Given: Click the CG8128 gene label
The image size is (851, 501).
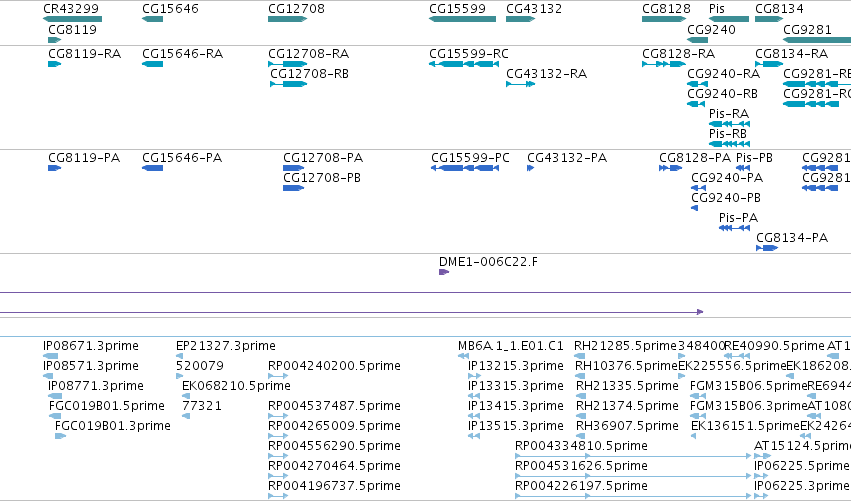Looking at the screenshot, I should tap(666, 9).
